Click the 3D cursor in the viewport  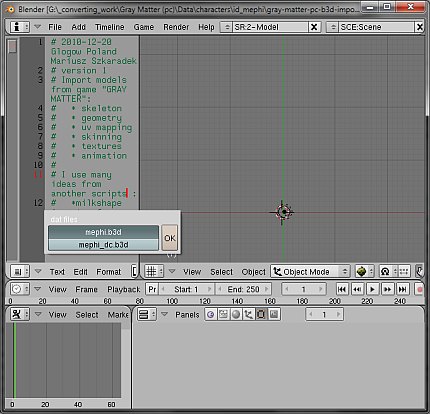(282, 212)
